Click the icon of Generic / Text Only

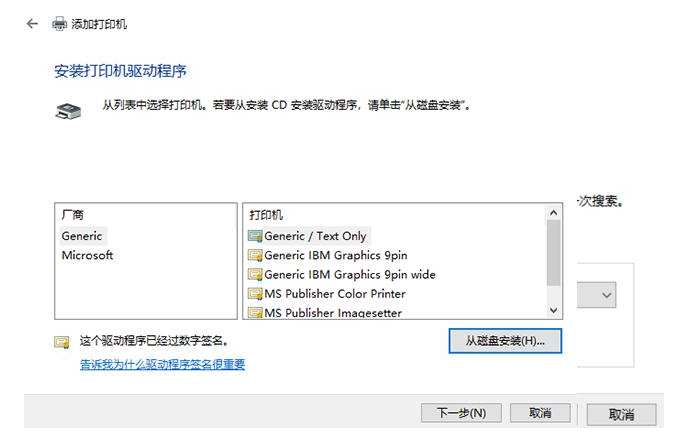coord(254,236)
